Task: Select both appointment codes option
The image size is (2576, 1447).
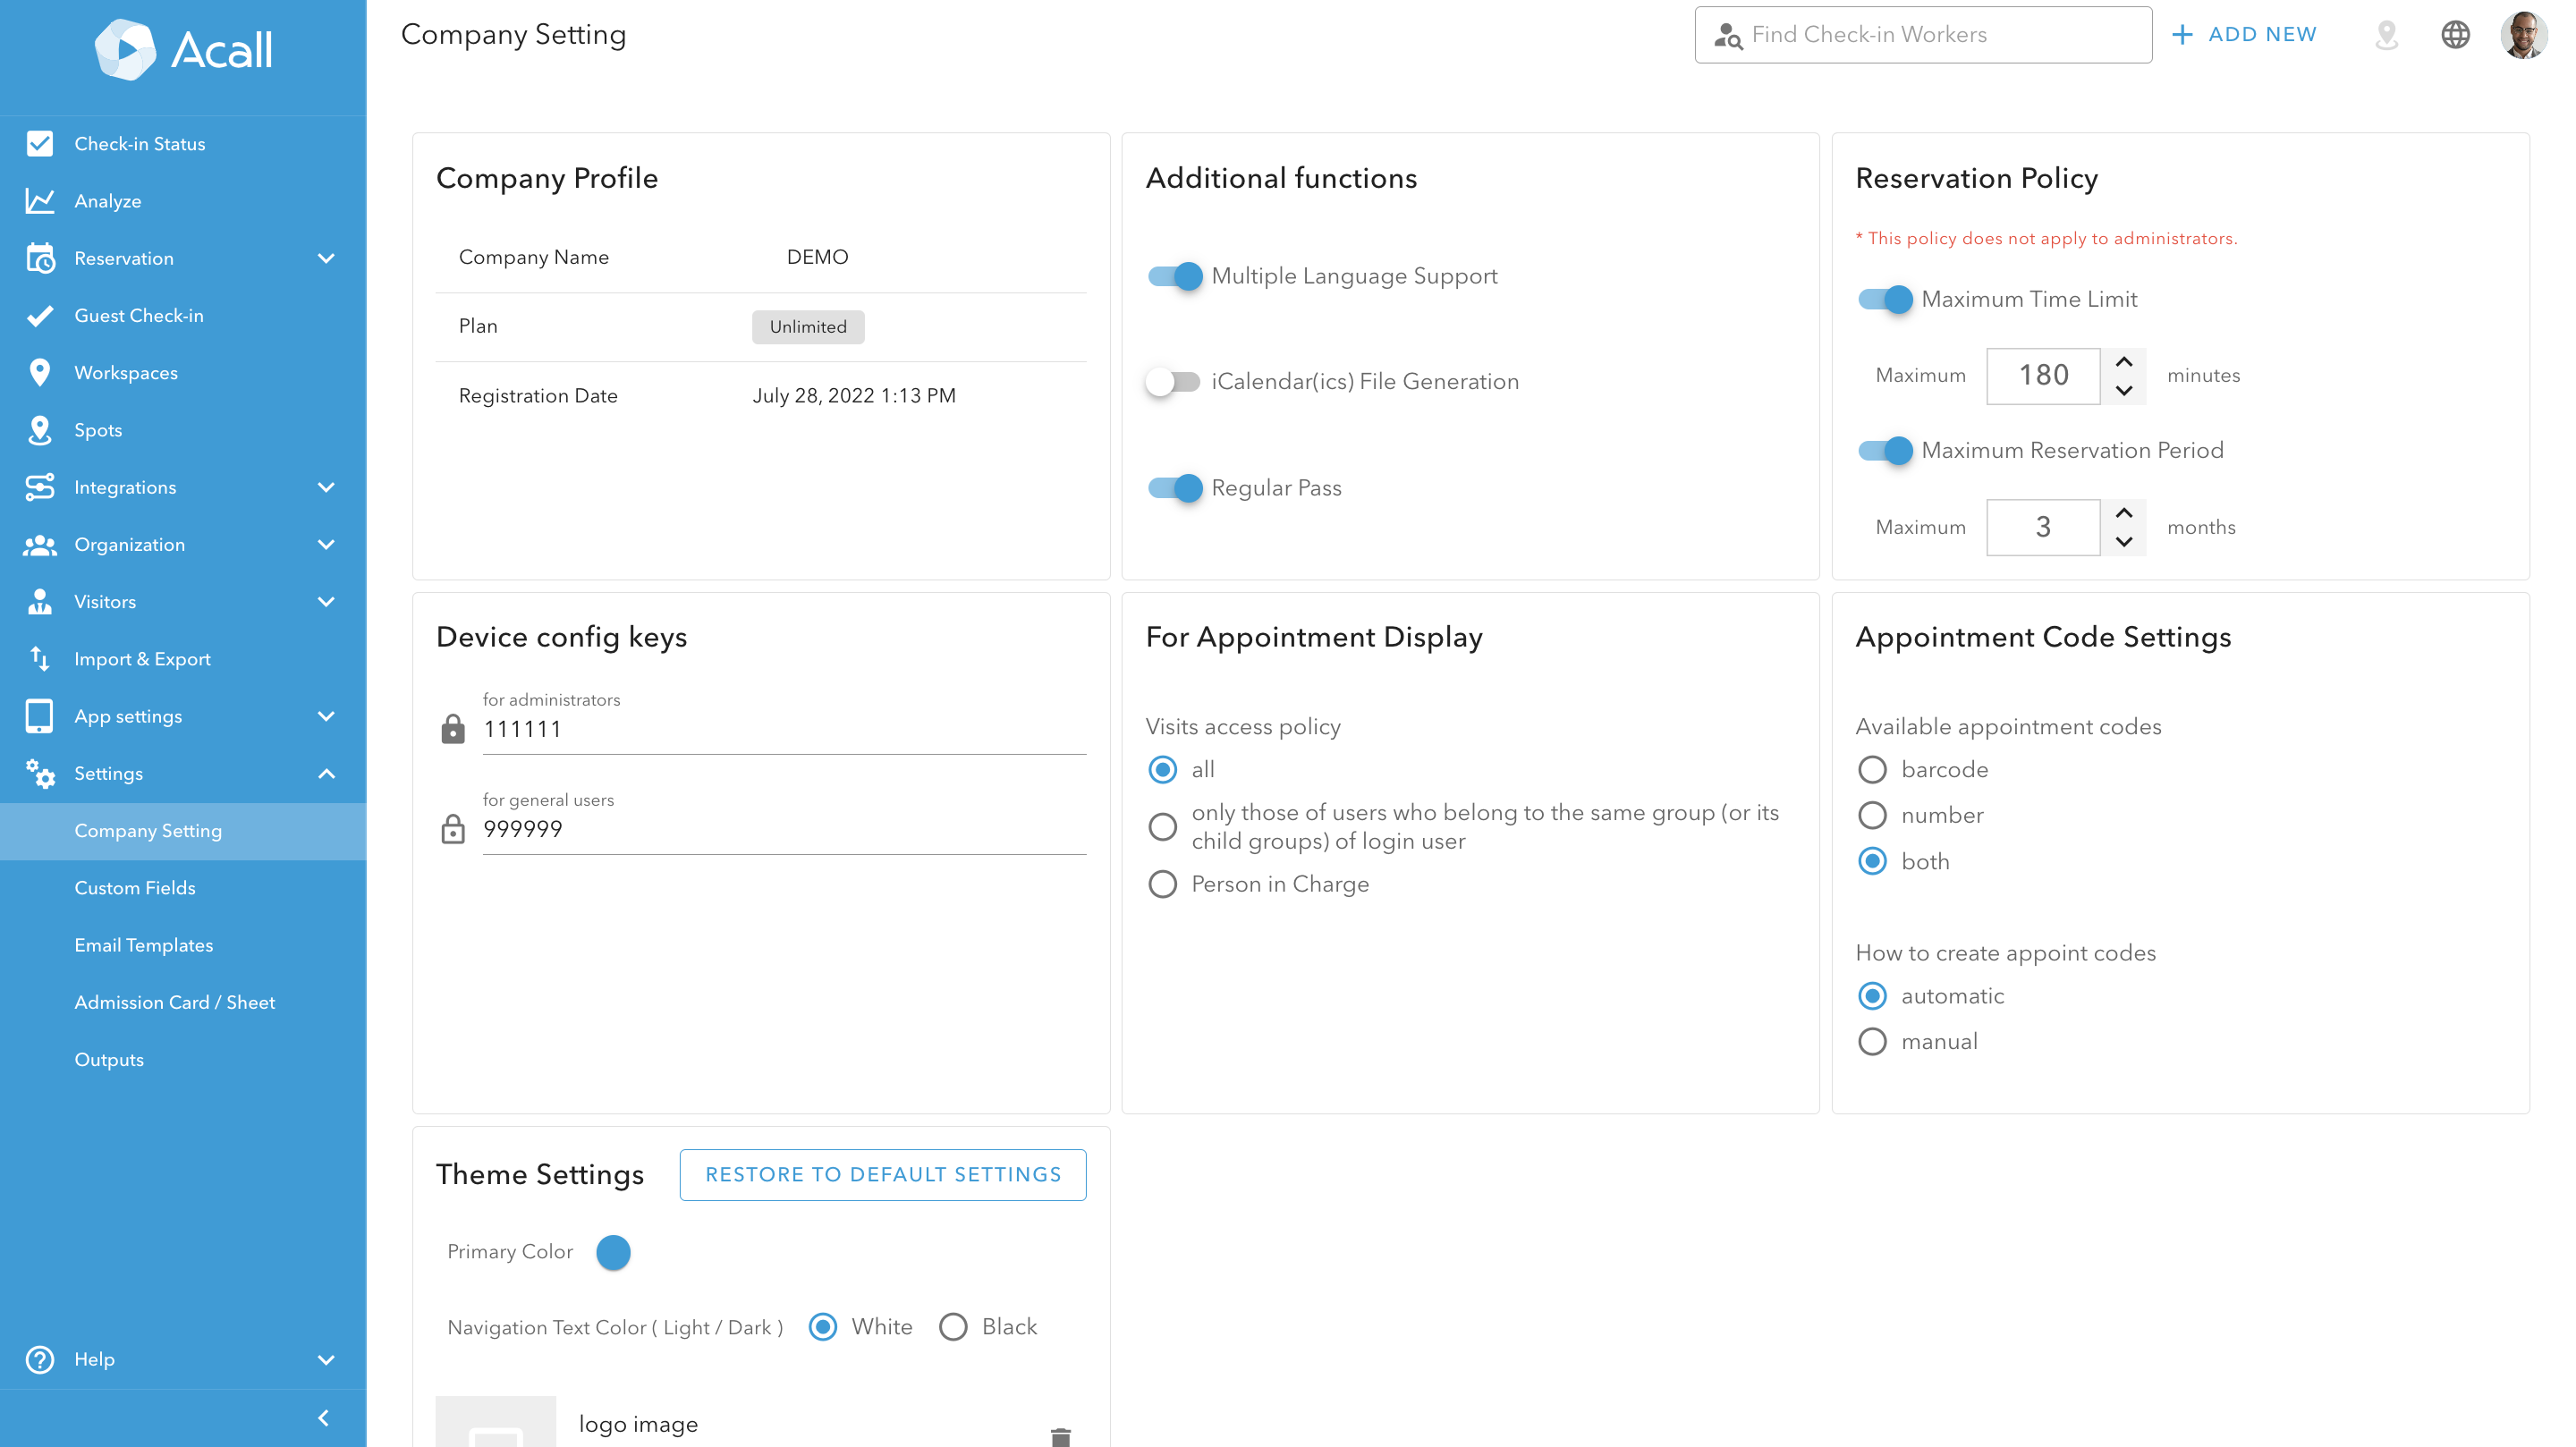Action: 1872,861
